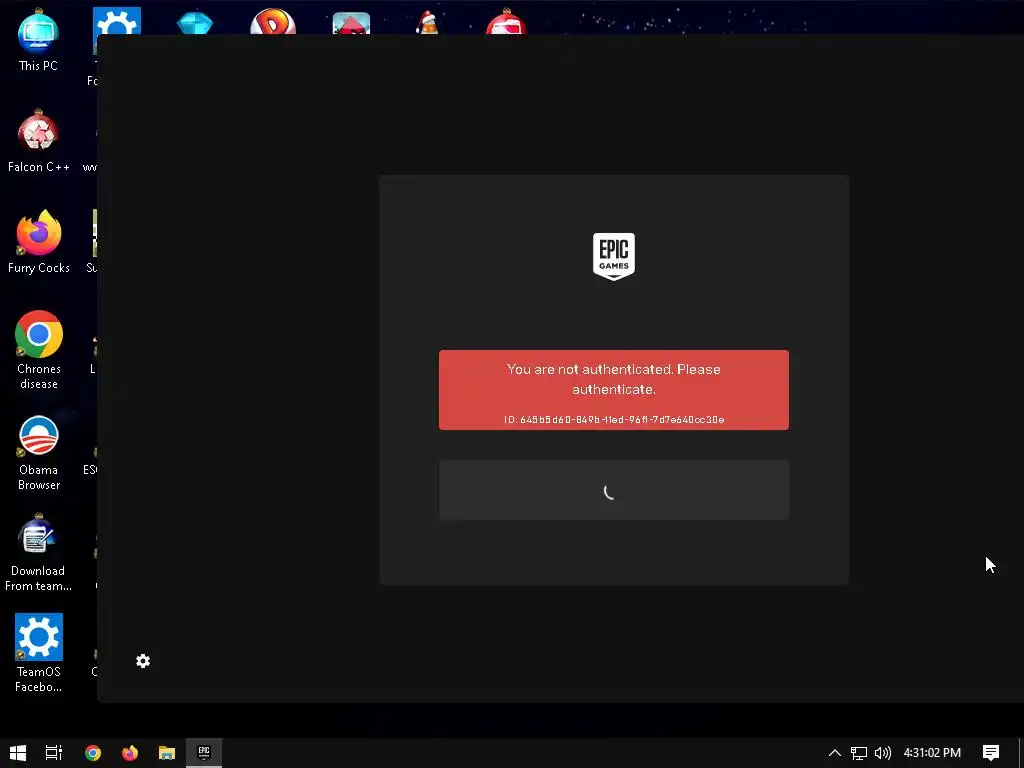
Task: Open TeamOS Facebook desktop shortcut
Action: (39, 653)
